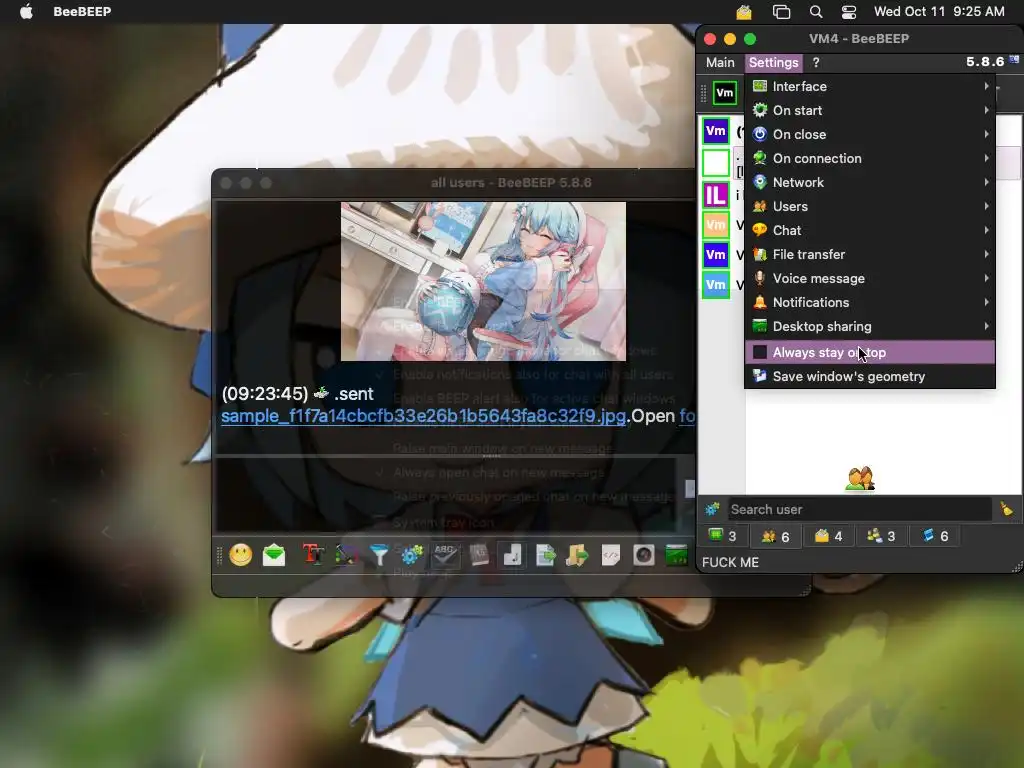This screenshot has height=768, width=1024.
Task: Open the Apple menu
Action: point(26,12)
